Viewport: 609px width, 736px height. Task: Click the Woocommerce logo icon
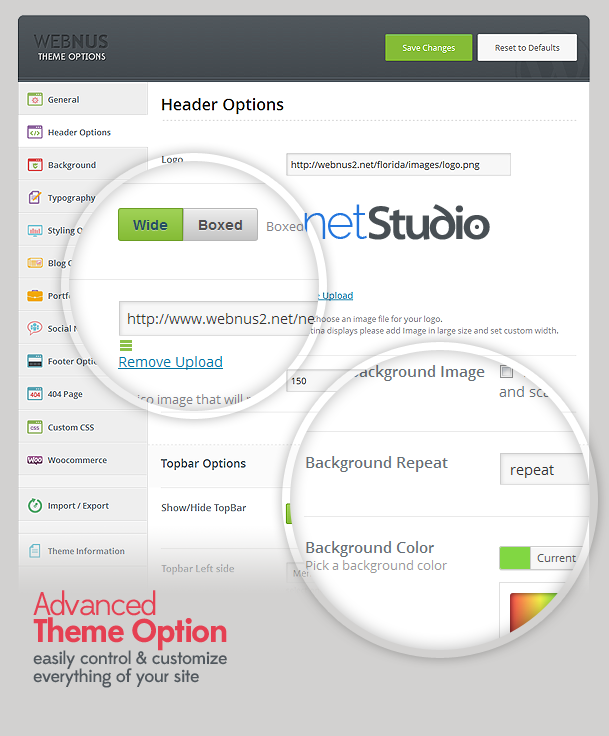point(35,460)
